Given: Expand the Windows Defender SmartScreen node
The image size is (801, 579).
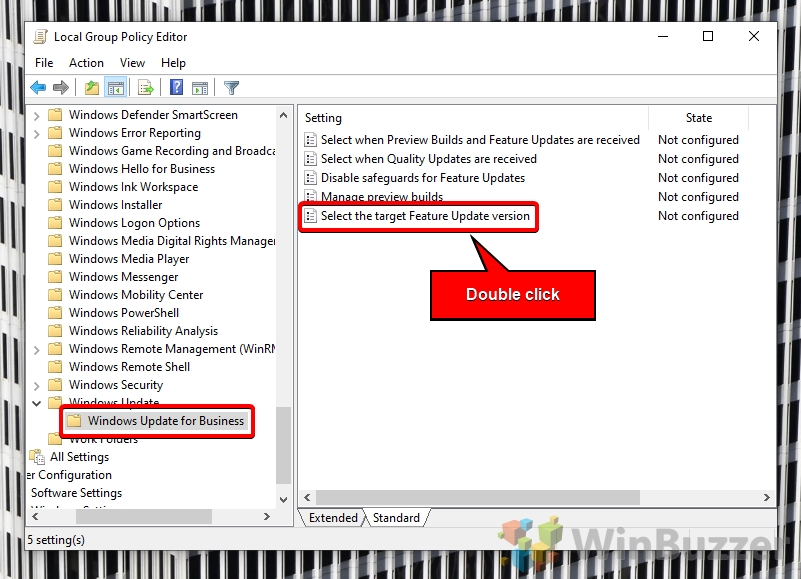Looking at the screenshot, I should pyautogui.click(x=36, y=116).
